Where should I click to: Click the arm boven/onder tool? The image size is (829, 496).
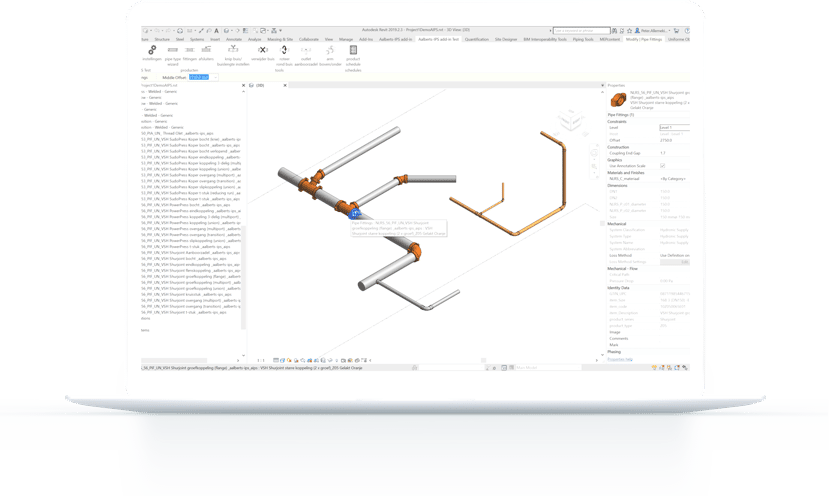click(x=328, y=50)
